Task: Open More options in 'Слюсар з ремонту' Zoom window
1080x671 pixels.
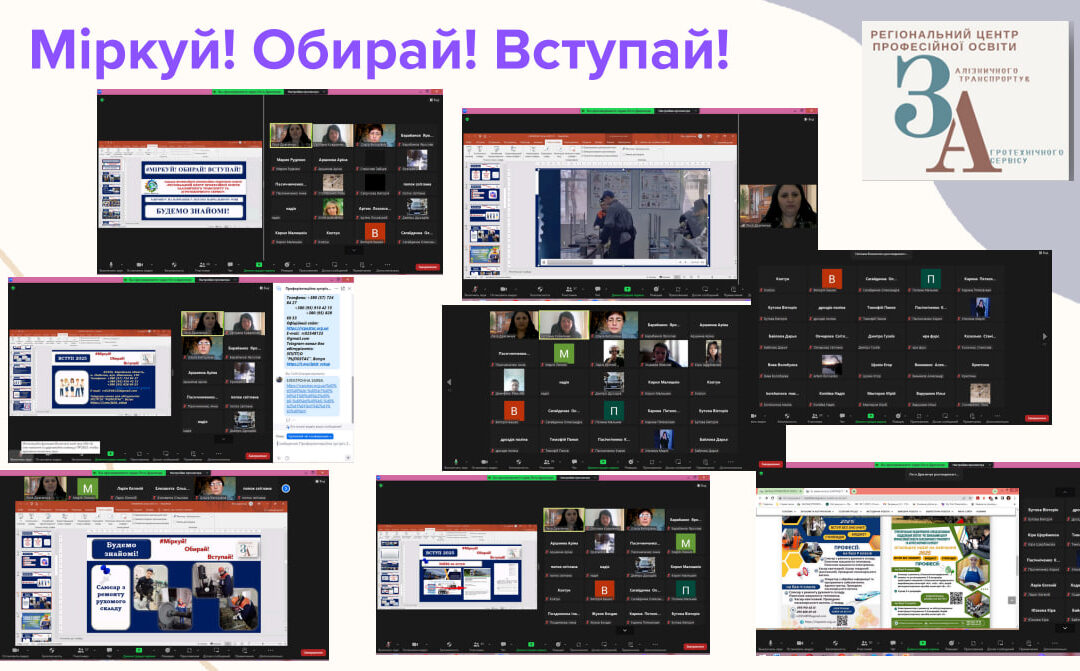Action: (x=271, y=650)
